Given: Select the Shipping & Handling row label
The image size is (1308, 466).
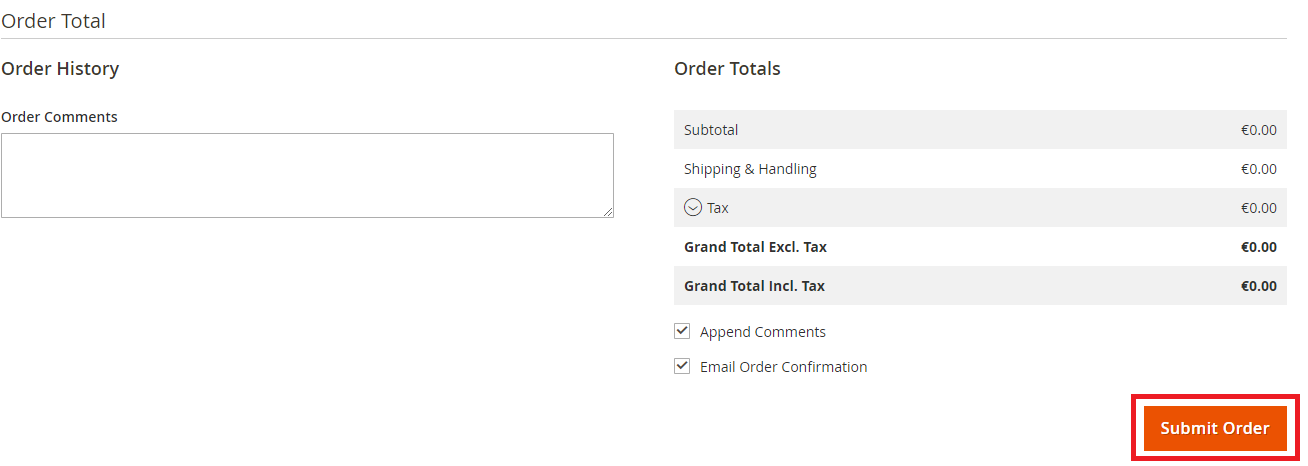Looking at the screenshot, I should [x=750, y=169].
